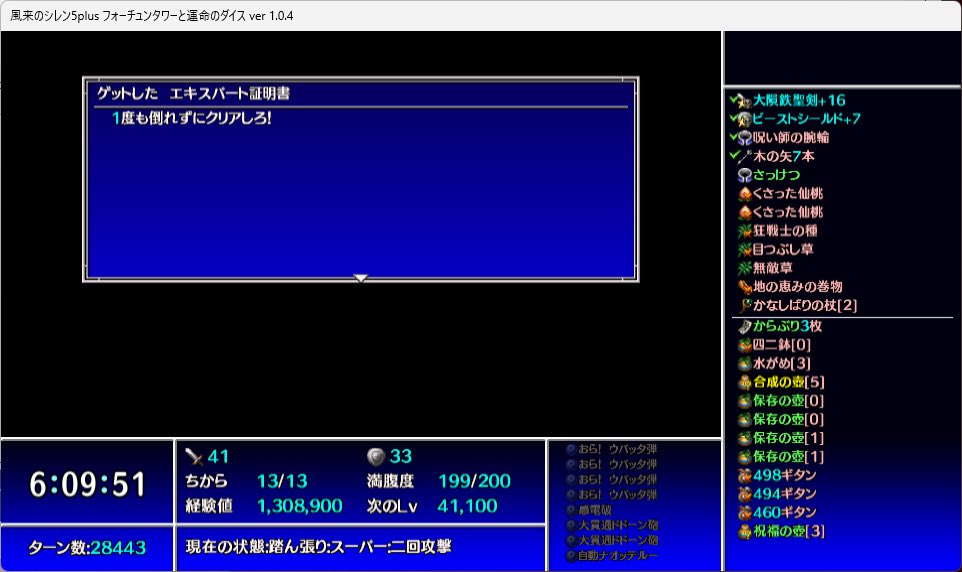962x572 pixels.
Task: Select the 狂戦士の種 item name
Action: [x=785, y=231]
